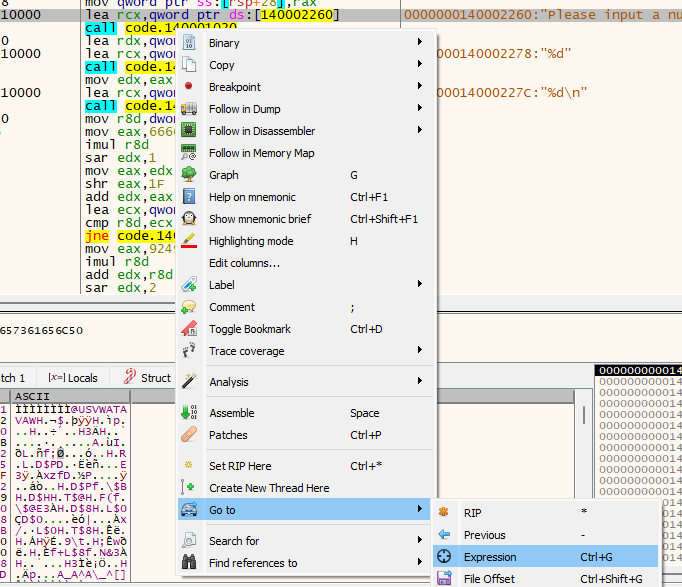This screenshot has width=682, height=587.
Task: Click the Binary menu icon
Action: pos(189,43)
